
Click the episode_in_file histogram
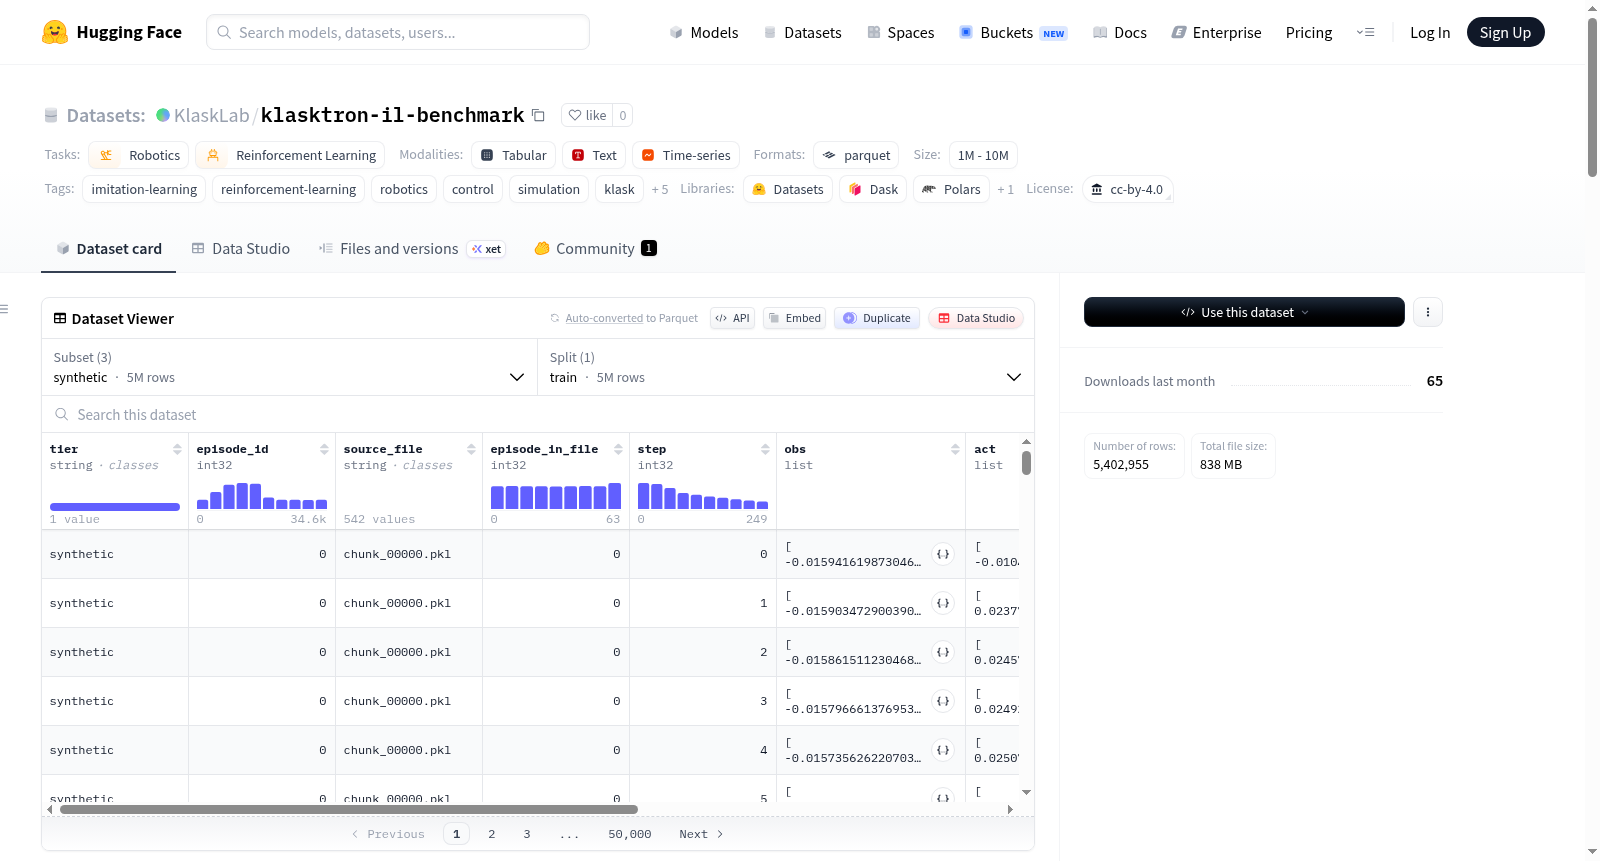pyautogui.click(x=556, y=496)
